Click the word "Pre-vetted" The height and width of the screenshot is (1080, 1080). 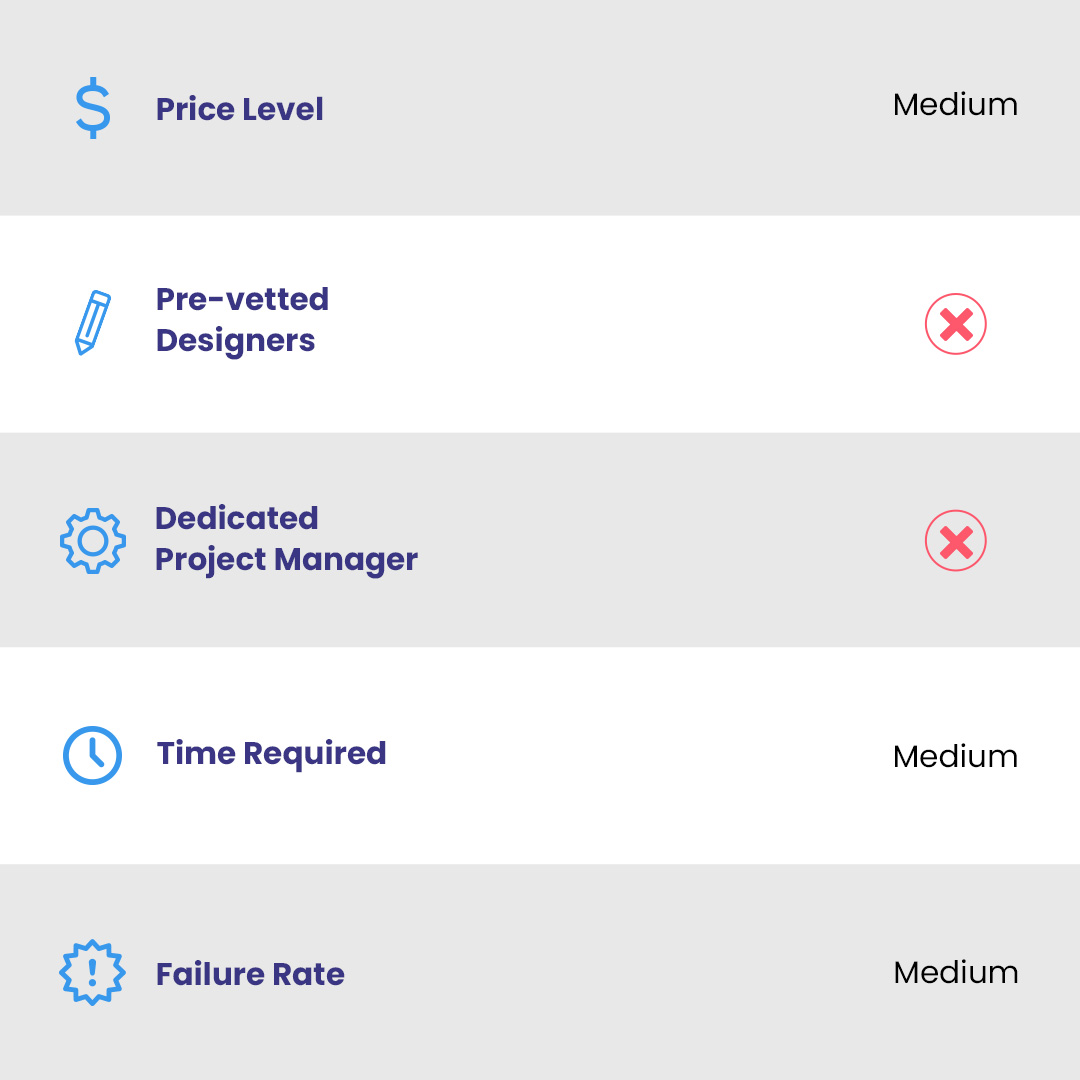point(242,299)
